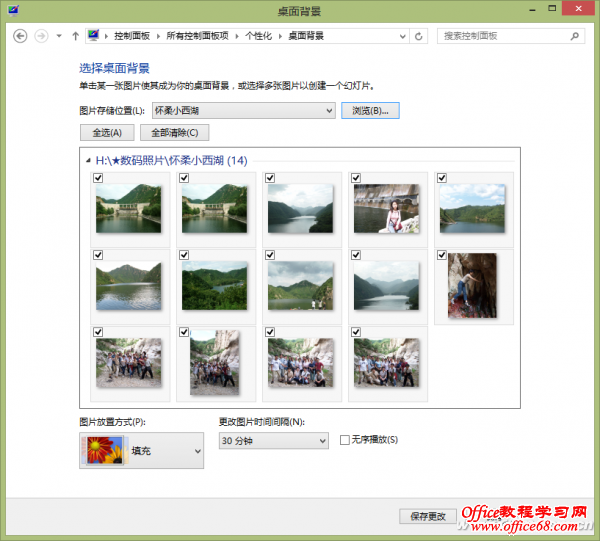
Task: Select the first dam reservoir thumbnail
Action: (x=129, y=209)
